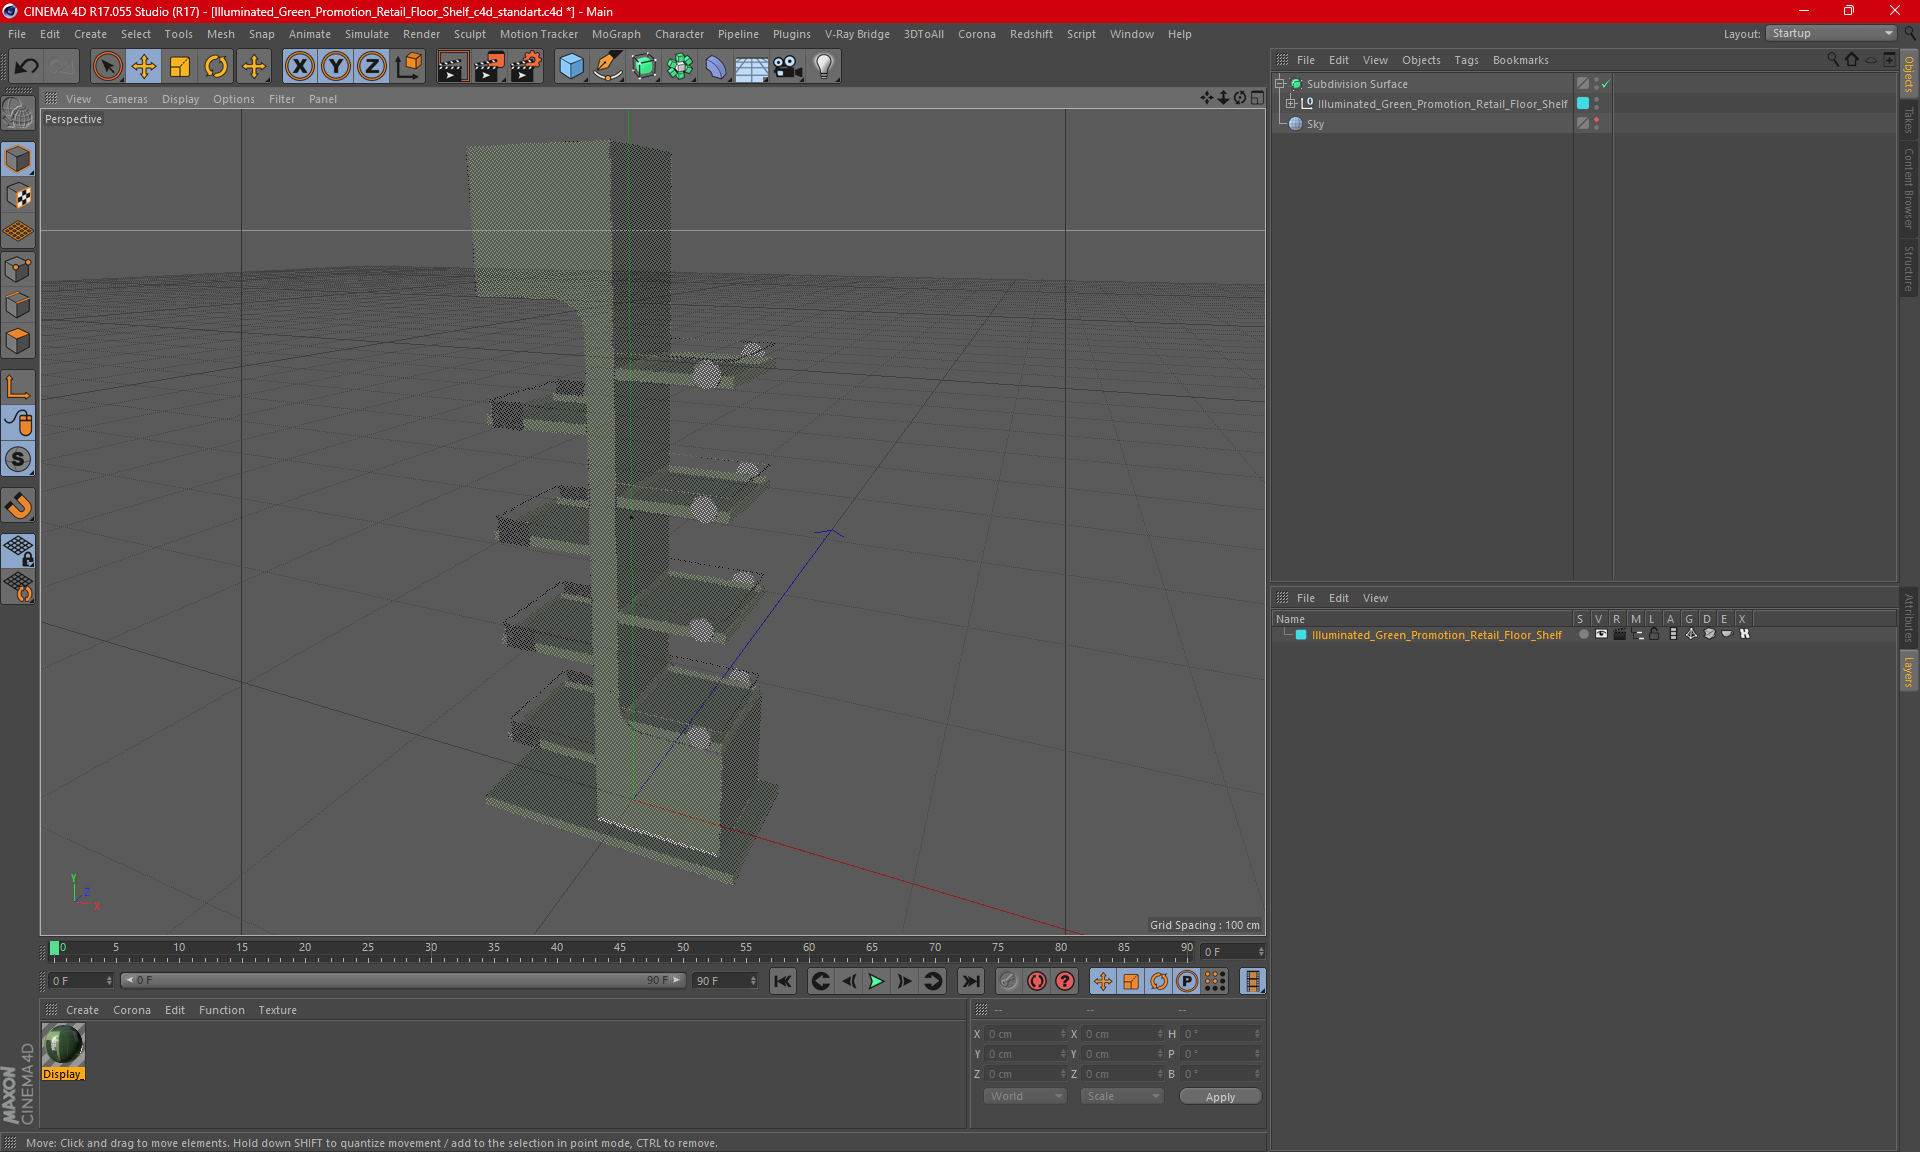Open the viewport Cameras menu
This screenshot has width=1920, height=1152.
point(126,99)
